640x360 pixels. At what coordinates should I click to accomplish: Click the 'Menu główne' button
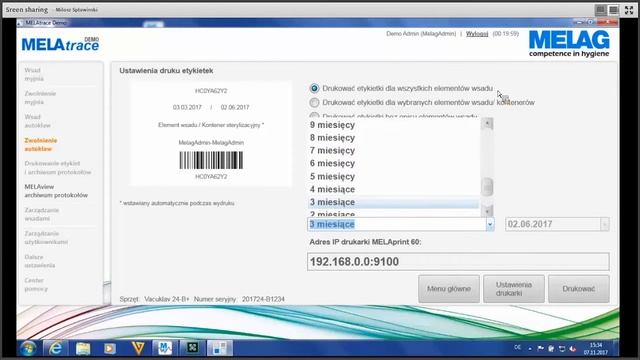coord(449,289)
